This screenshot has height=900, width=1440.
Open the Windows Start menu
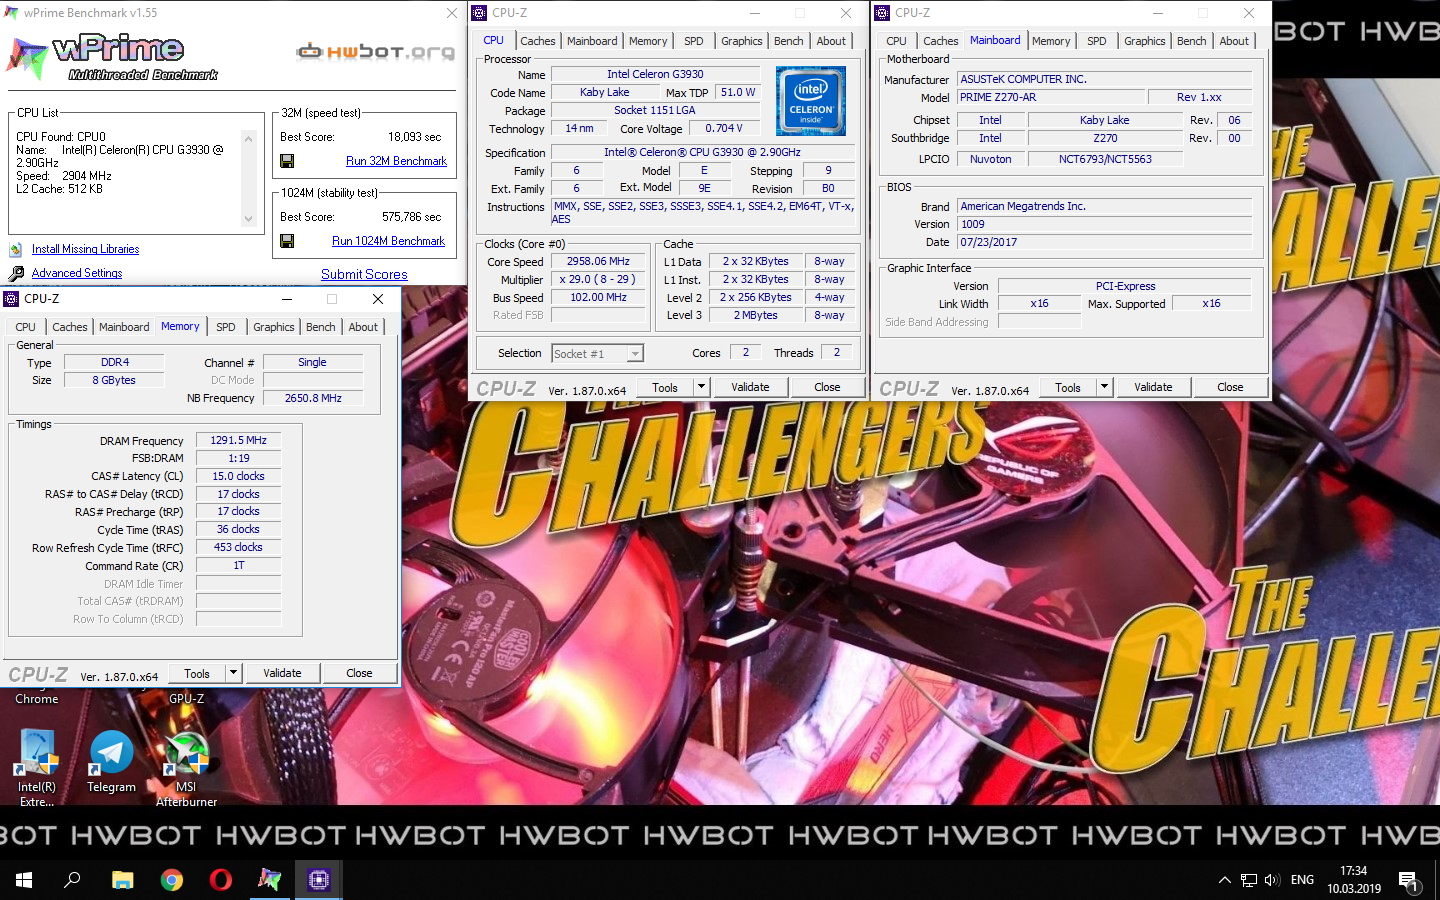(24, 880)
